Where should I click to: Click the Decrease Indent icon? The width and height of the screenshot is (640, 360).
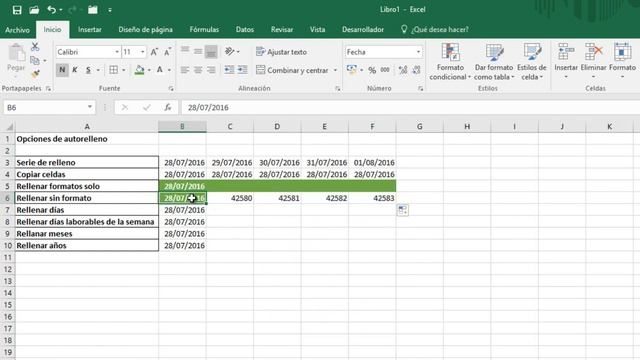[229, 70]
